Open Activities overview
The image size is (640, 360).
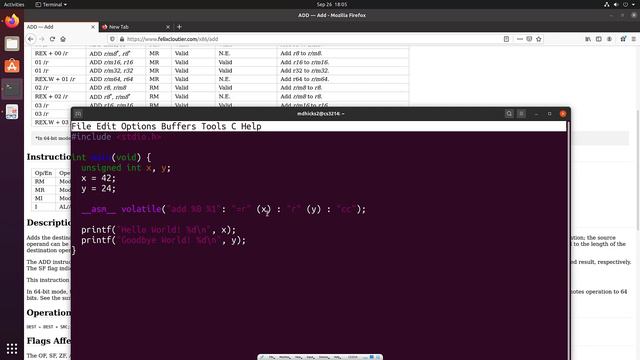[x=14, y=4]
